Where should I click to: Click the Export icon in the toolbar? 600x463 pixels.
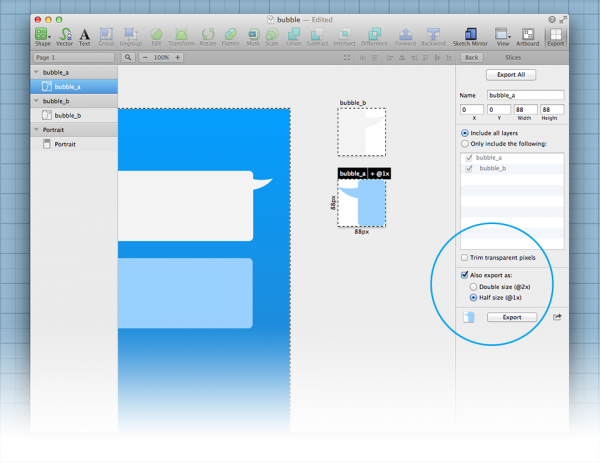(555, 35)
